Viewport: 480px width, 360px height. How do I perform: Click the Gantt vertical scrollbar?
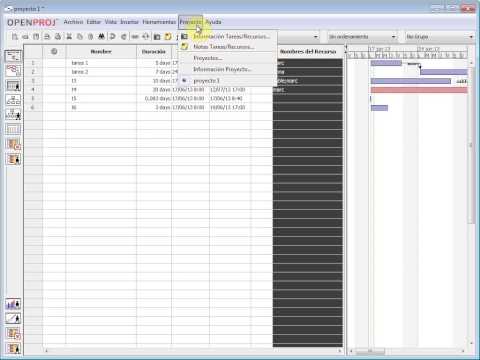[x=471, y=203]
